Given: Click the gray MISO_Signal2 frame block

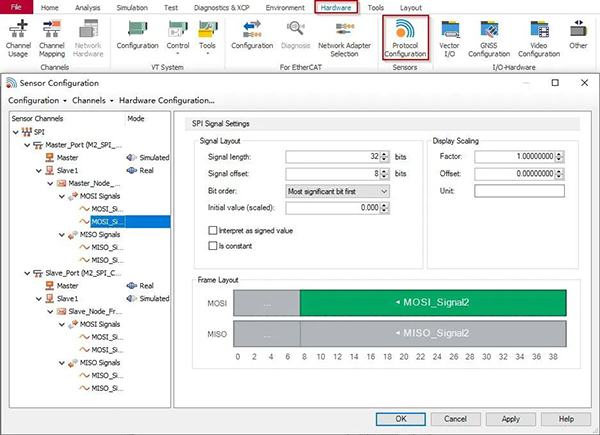Looking at the screenshot, I should pyautogui.click(x=433, y=334).
